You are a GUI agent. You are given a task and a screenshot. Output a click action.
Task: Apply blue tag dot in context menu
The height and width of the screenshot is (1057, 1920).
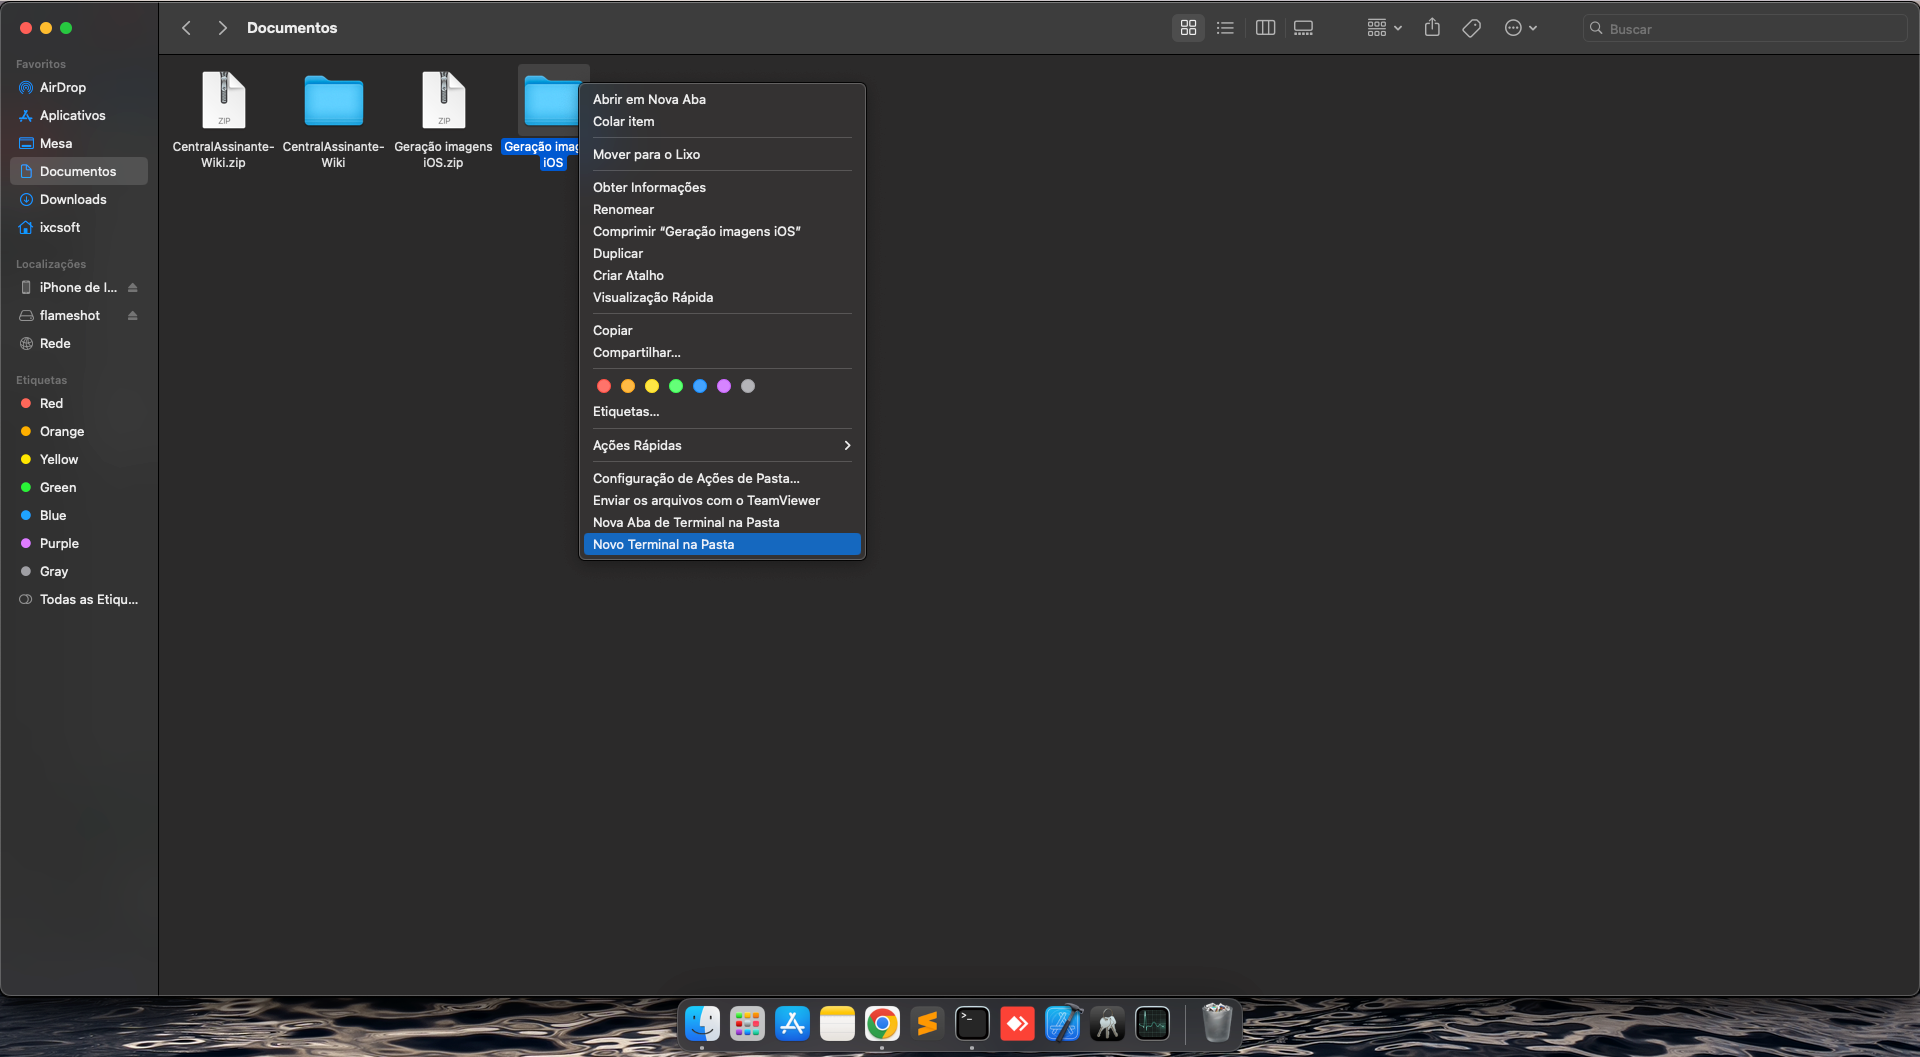700,386
